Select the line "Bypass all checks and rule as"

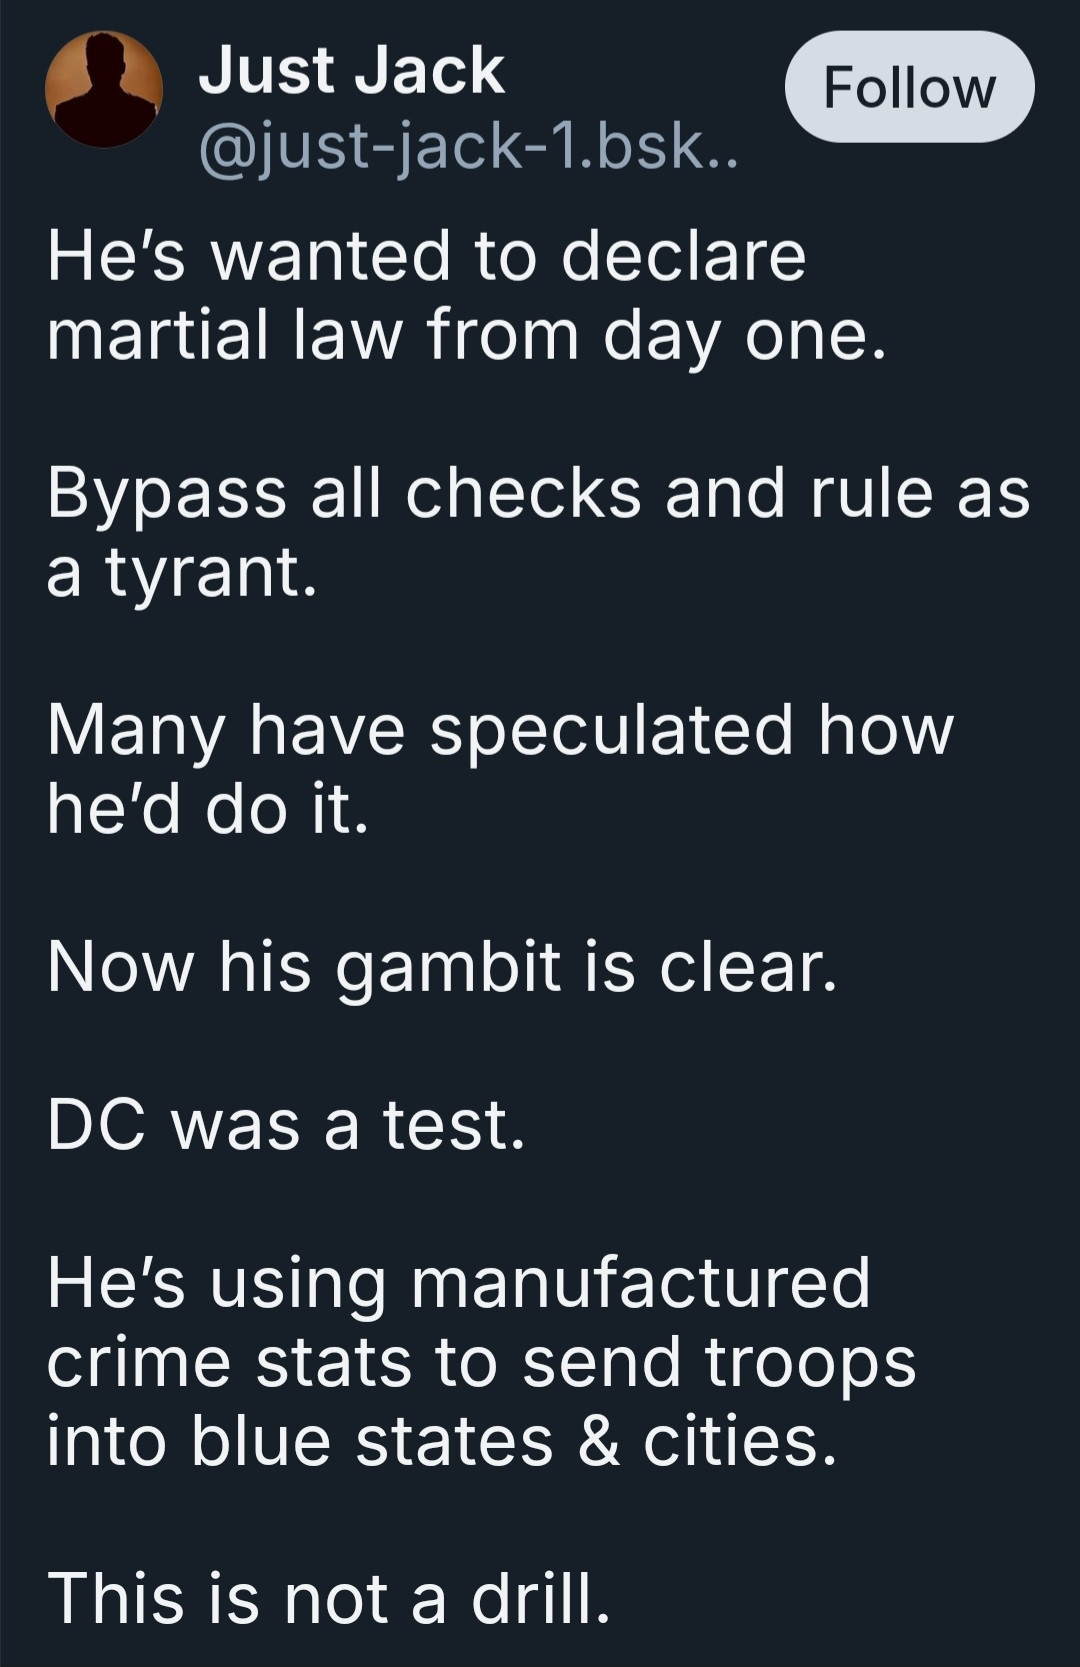[x=538, y=494]
